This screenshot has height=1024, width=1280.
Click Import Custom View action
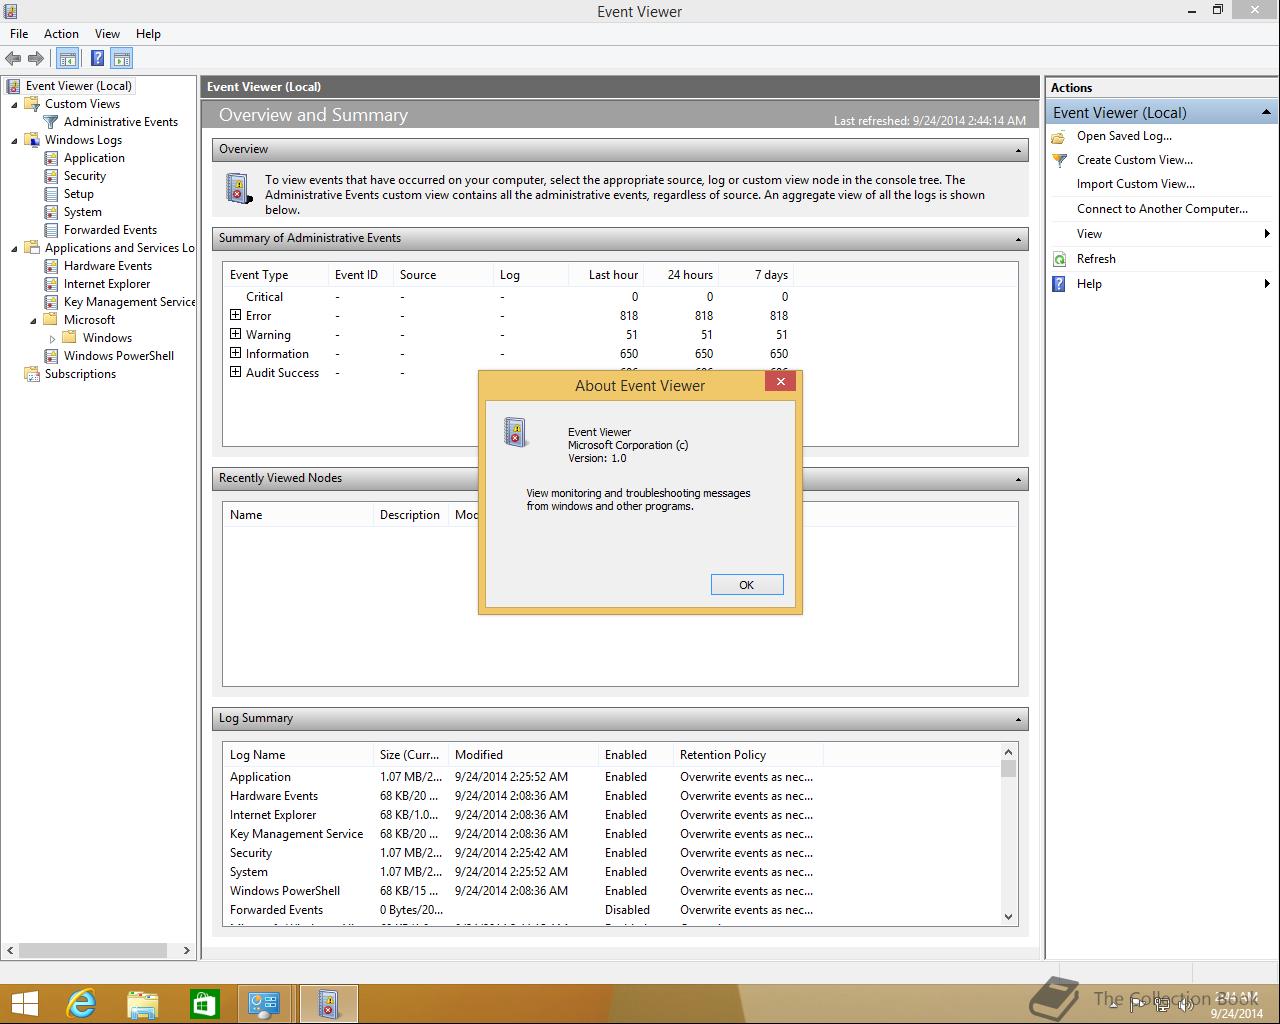tap(1136, 184)
